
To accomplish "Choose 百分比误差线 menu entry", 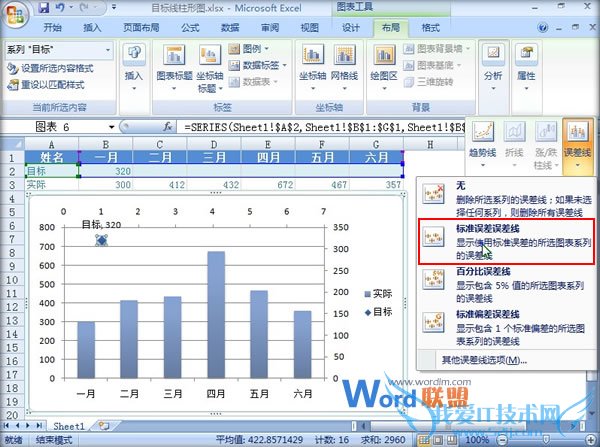I will pos(507,284).
